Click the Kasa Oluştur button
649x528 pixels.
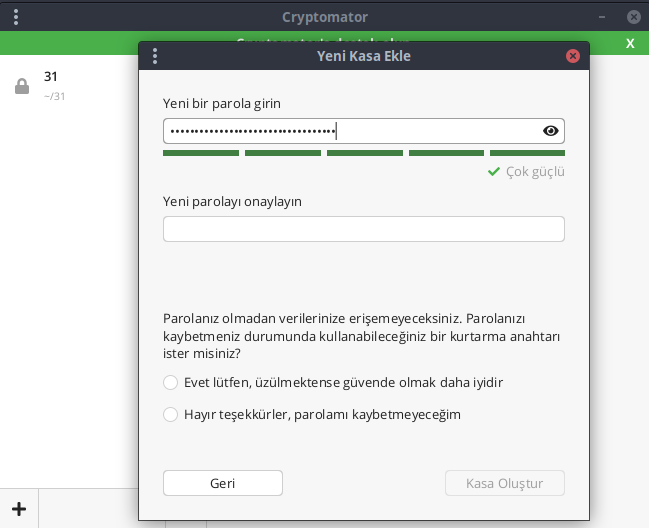click(504, 483)
